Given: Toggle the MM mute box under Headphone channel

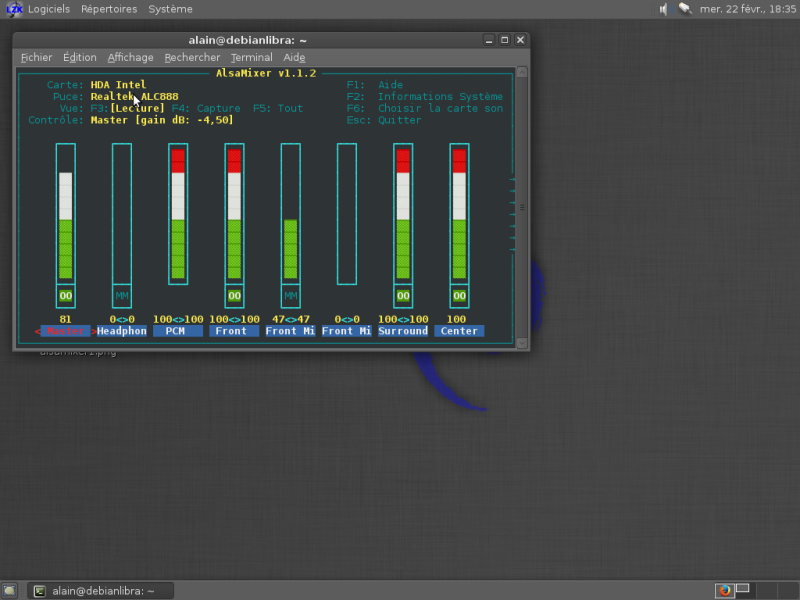Looking at the screenshot, I should click(122, 296).
